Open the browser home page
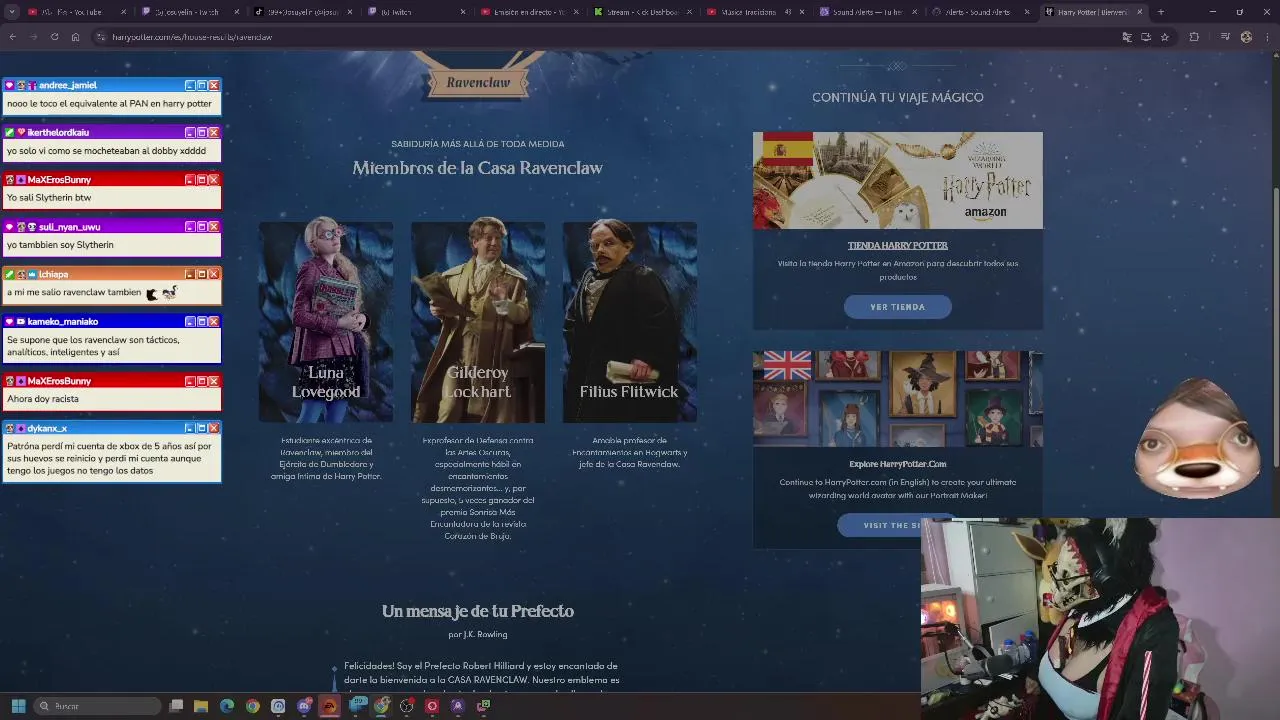 click(x=75, y=37)
